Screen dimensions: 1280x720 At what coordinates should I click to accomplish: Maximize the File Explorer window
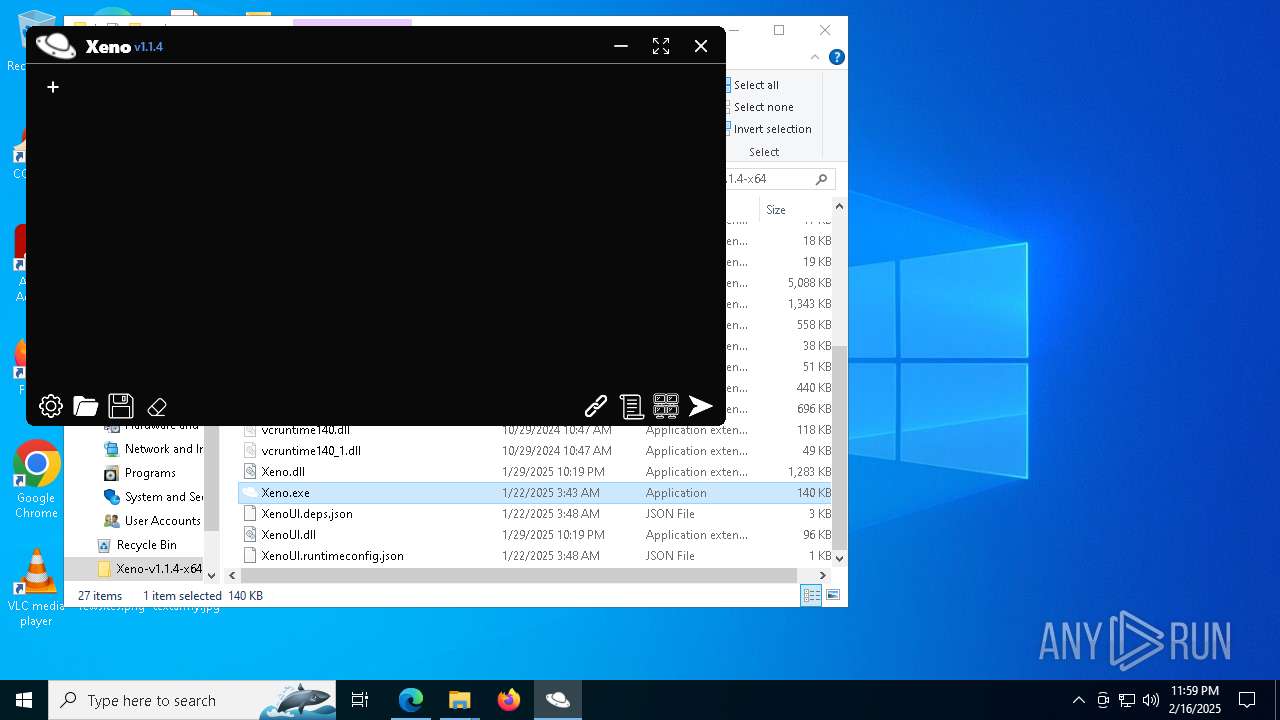779,30
